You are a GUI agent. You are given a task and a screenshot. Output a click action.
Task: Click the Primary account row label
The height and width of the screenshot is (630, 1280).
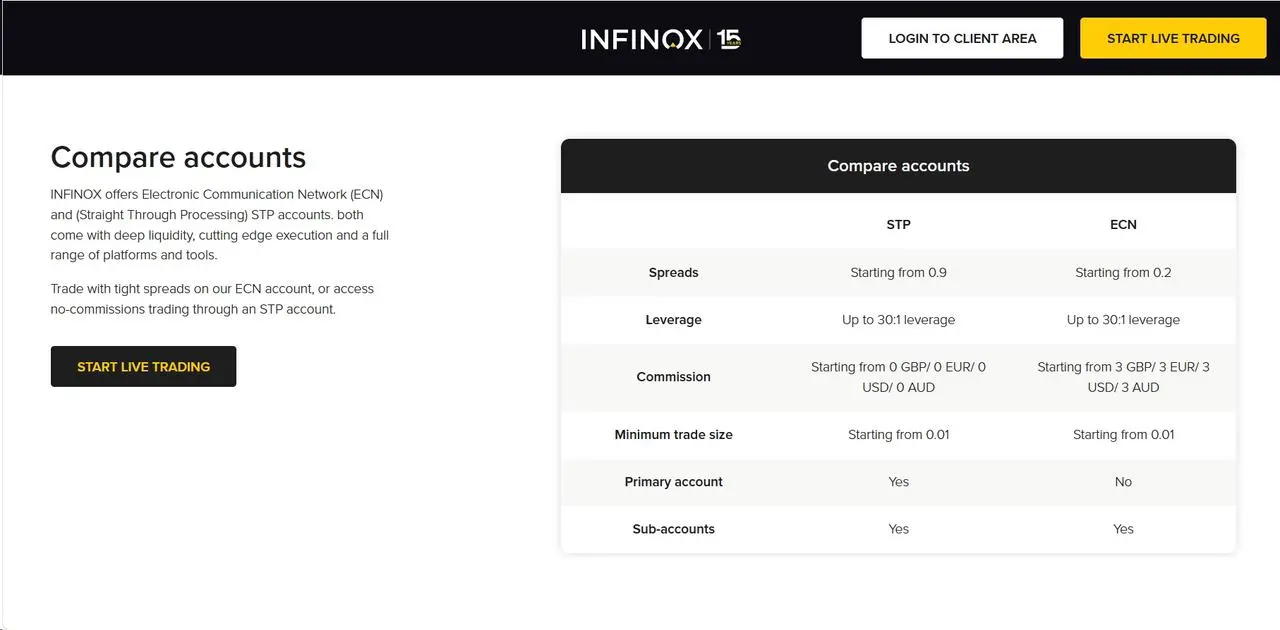click(x=673, y=481)
